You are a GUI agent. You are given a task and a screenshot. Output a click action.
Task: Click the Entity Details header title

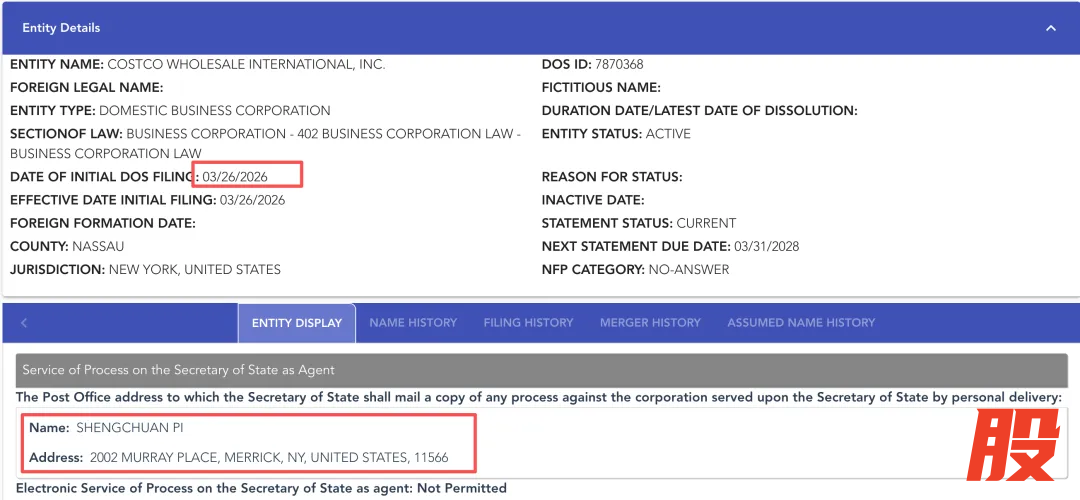[61, 28]
